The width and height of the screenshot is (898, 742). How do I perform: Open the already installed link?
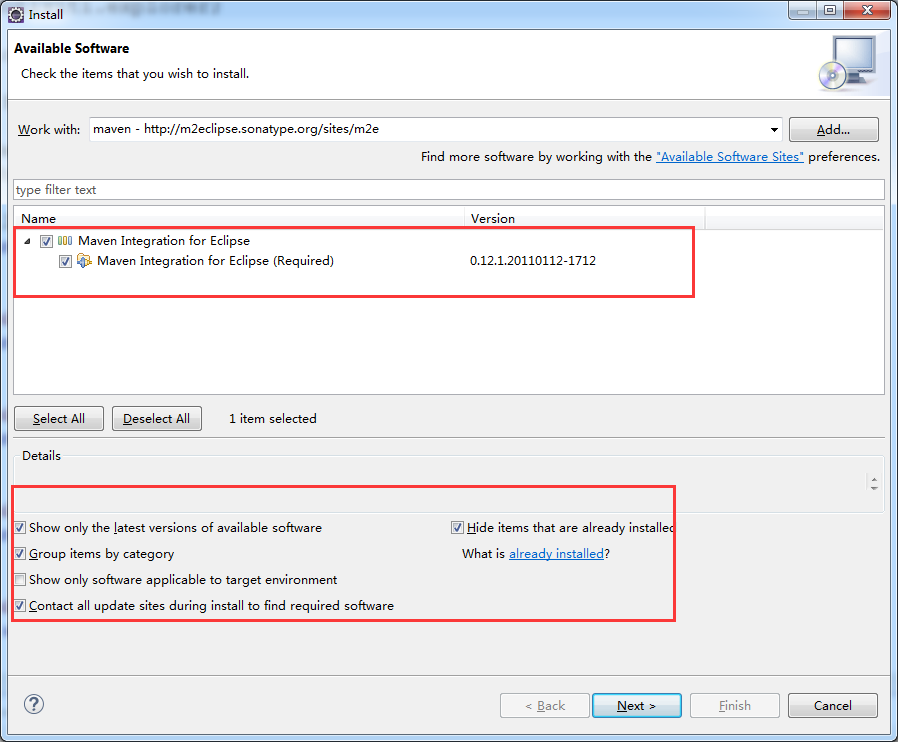click(556, 554)
